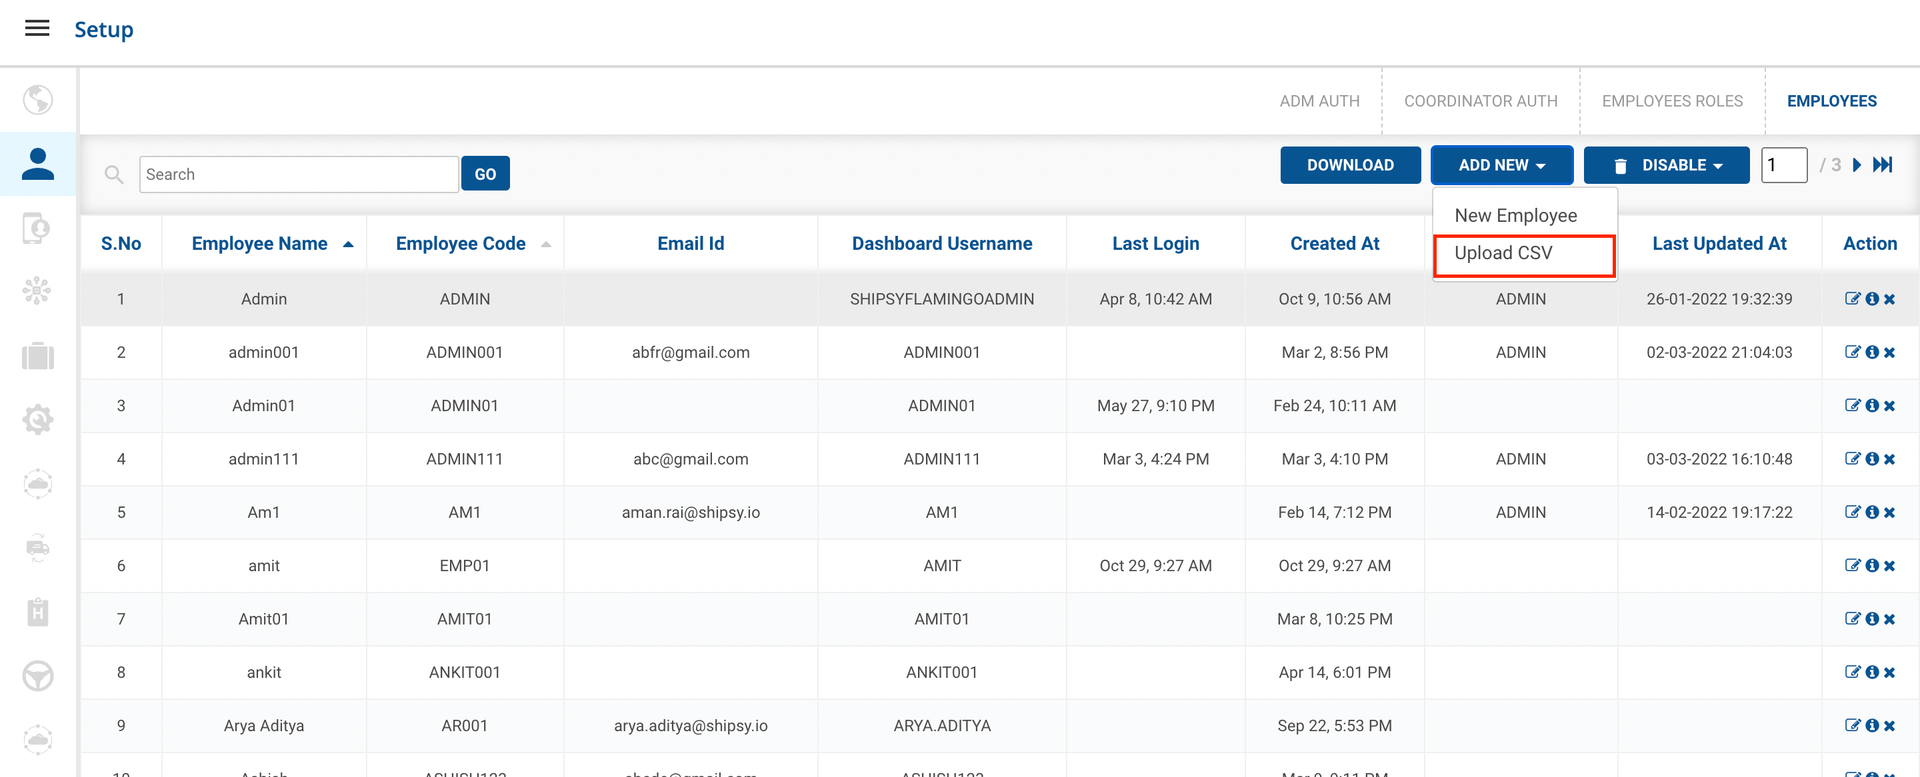Select Upload CSV from menu

pyautogui.click(x=1503, y=253)
